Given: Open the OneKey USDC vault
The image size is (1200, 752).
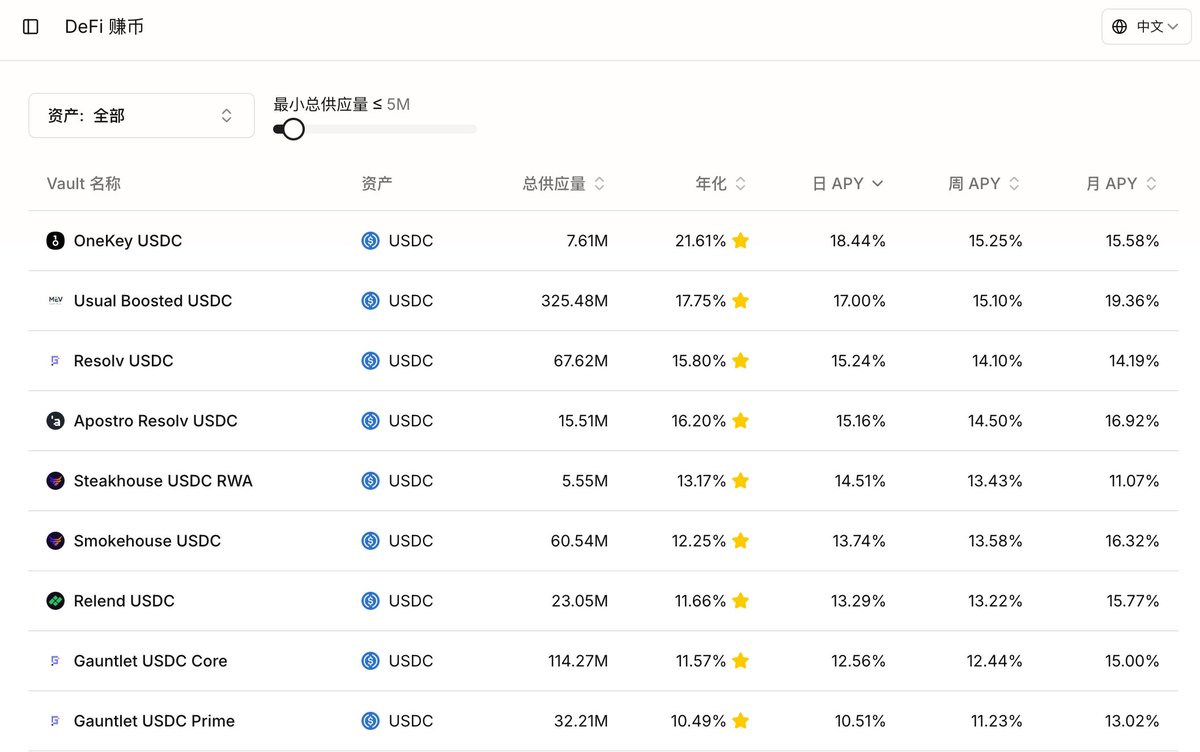Looking at the screenshot, I should [128, 241].
